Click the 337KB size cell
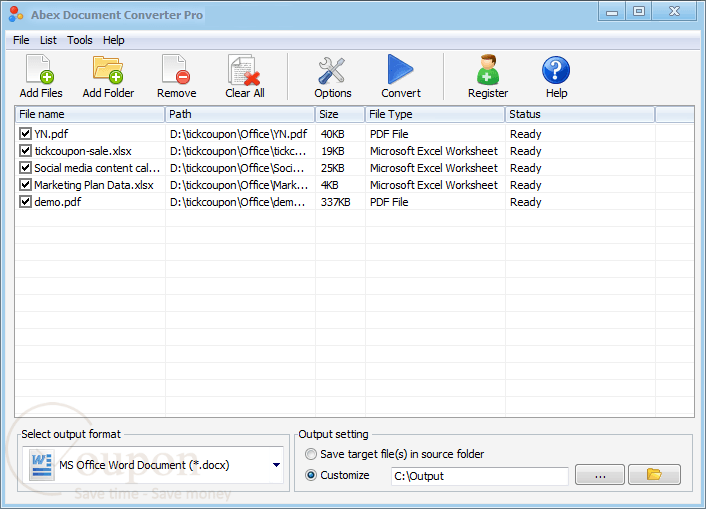The height and width of the screenshot is (509, 706). click(335, 202)
